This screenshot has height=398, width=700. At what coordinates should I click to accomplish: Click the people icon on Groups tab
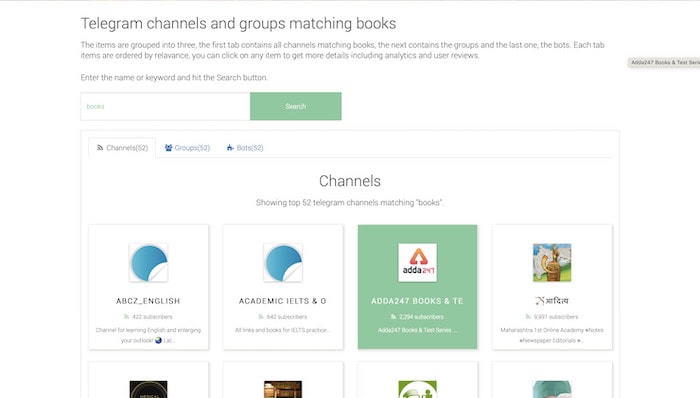[x=168, y=148]
